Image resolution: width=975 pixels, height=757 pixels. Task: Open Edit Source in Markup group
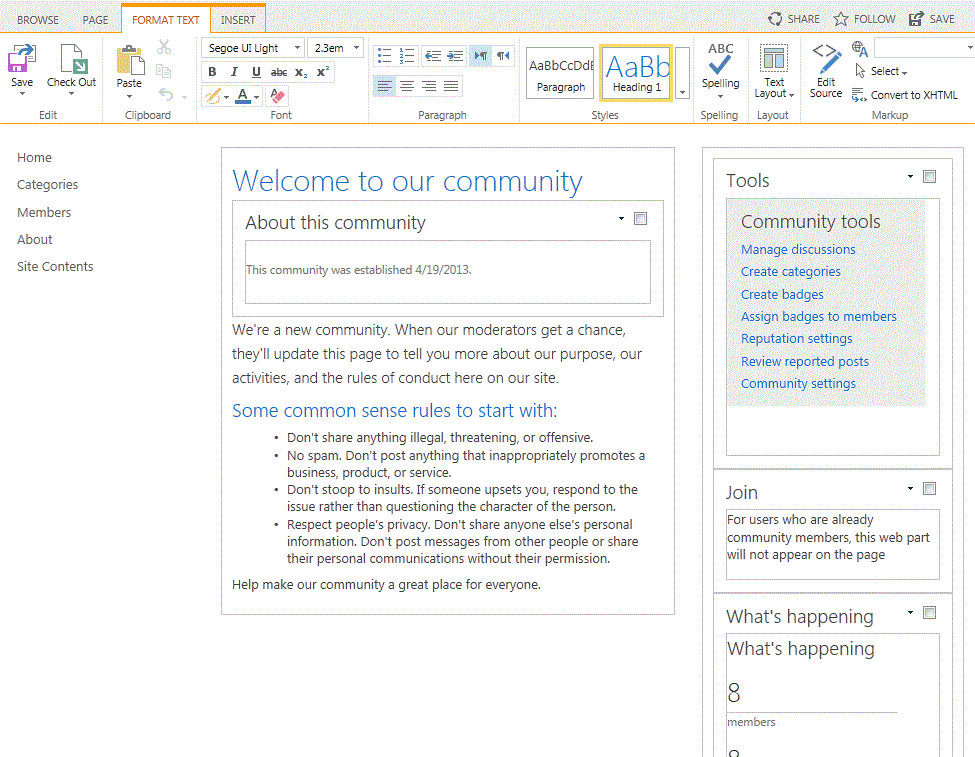826,70
